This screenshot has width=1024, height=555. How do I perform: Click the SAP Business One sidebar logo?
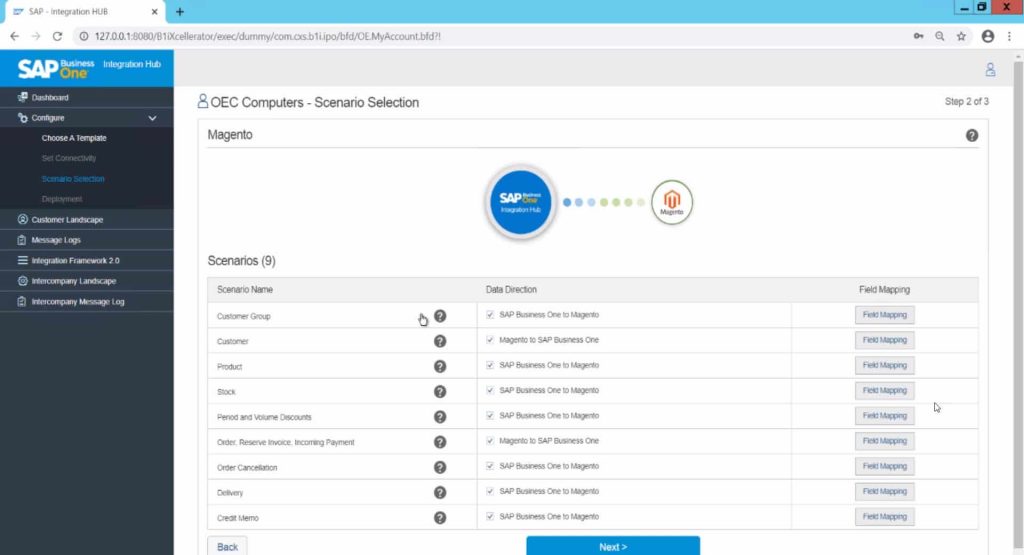click(56, 68)
